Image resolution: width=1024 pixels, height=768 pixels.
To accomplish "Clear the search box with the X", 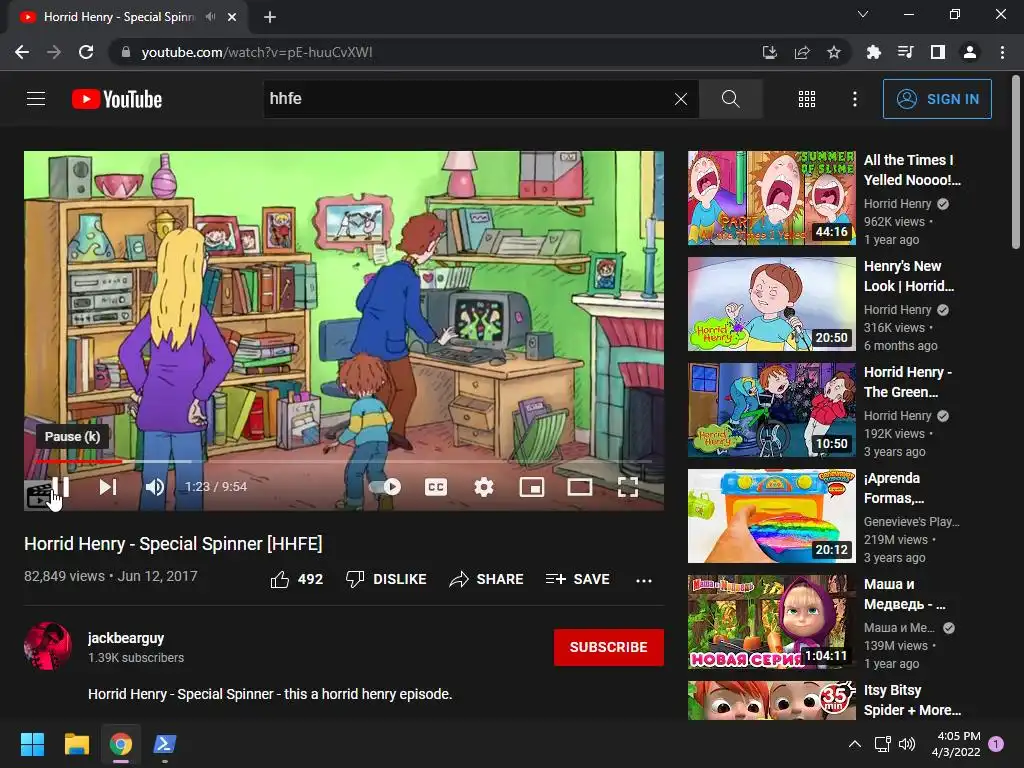I will pos(680,99).
